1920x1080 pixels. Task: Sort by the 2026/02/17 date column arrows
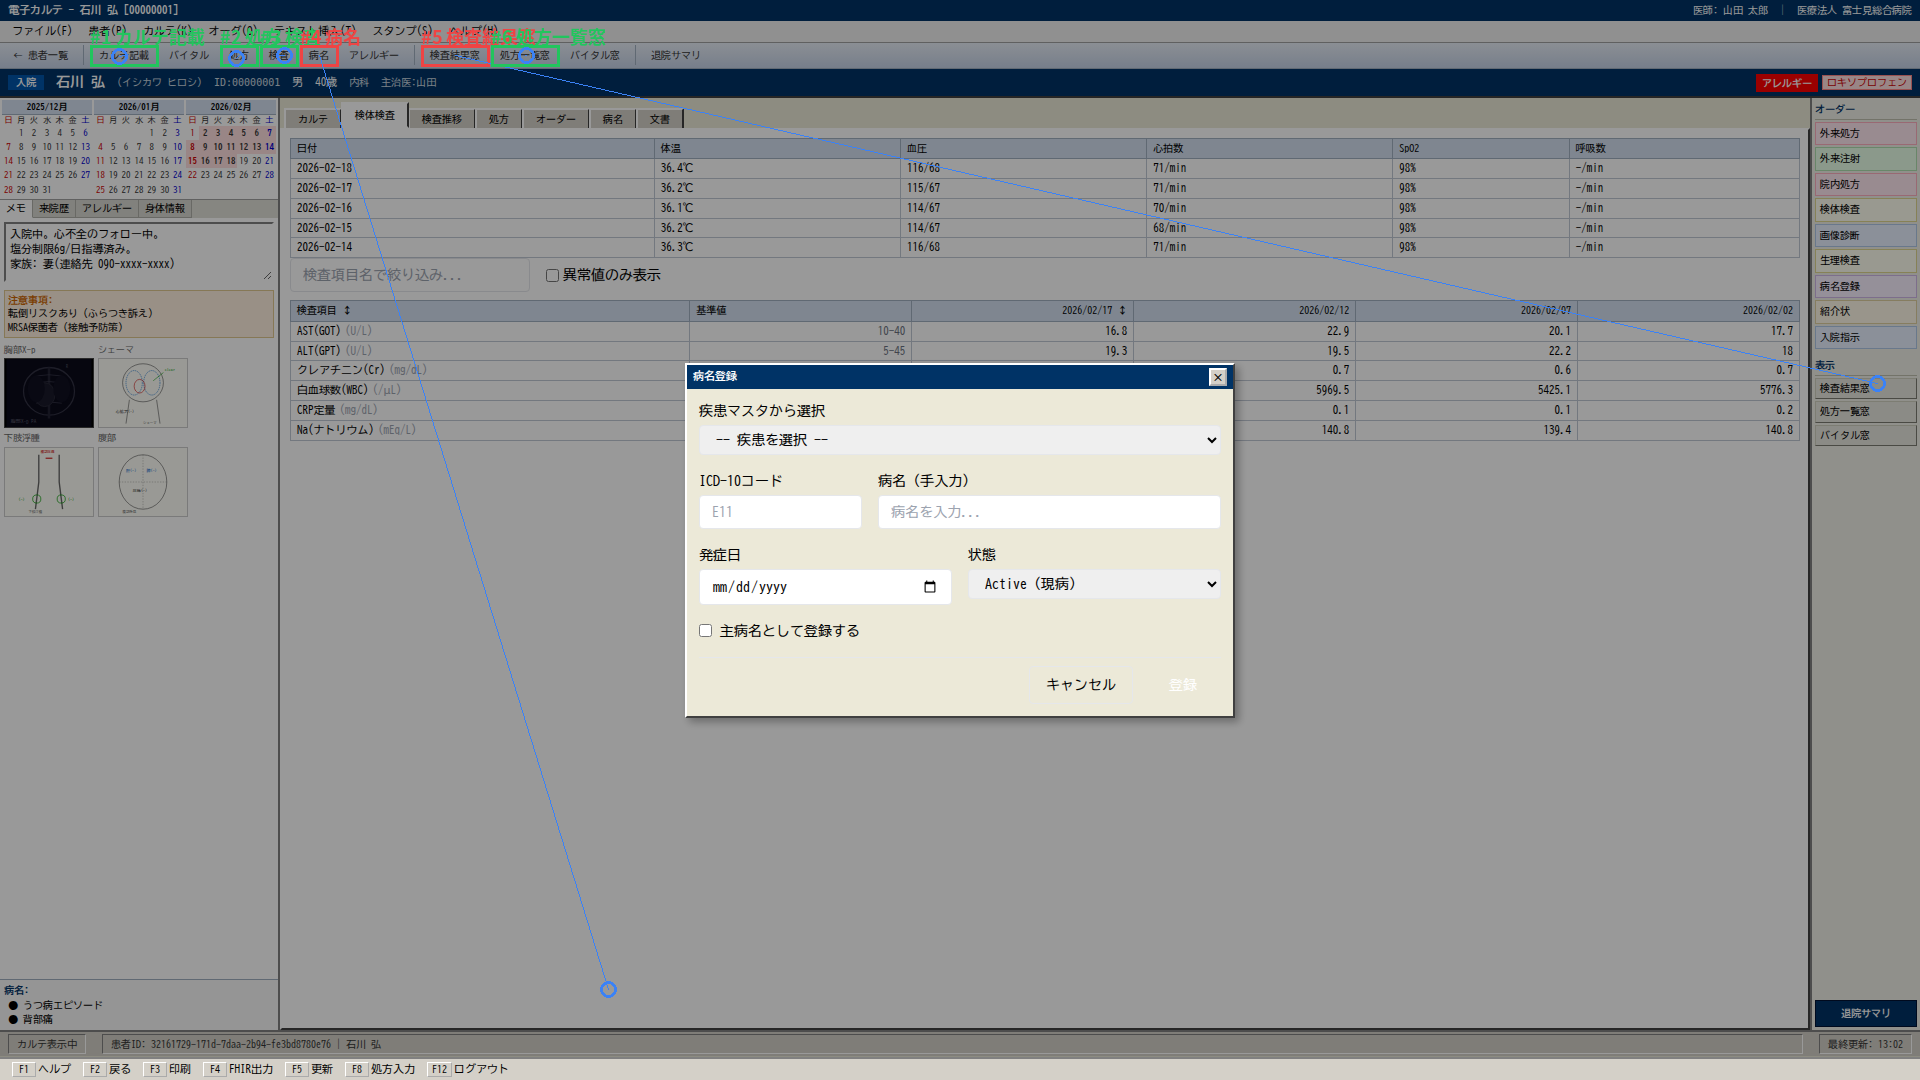click(x=1122, y=311)
